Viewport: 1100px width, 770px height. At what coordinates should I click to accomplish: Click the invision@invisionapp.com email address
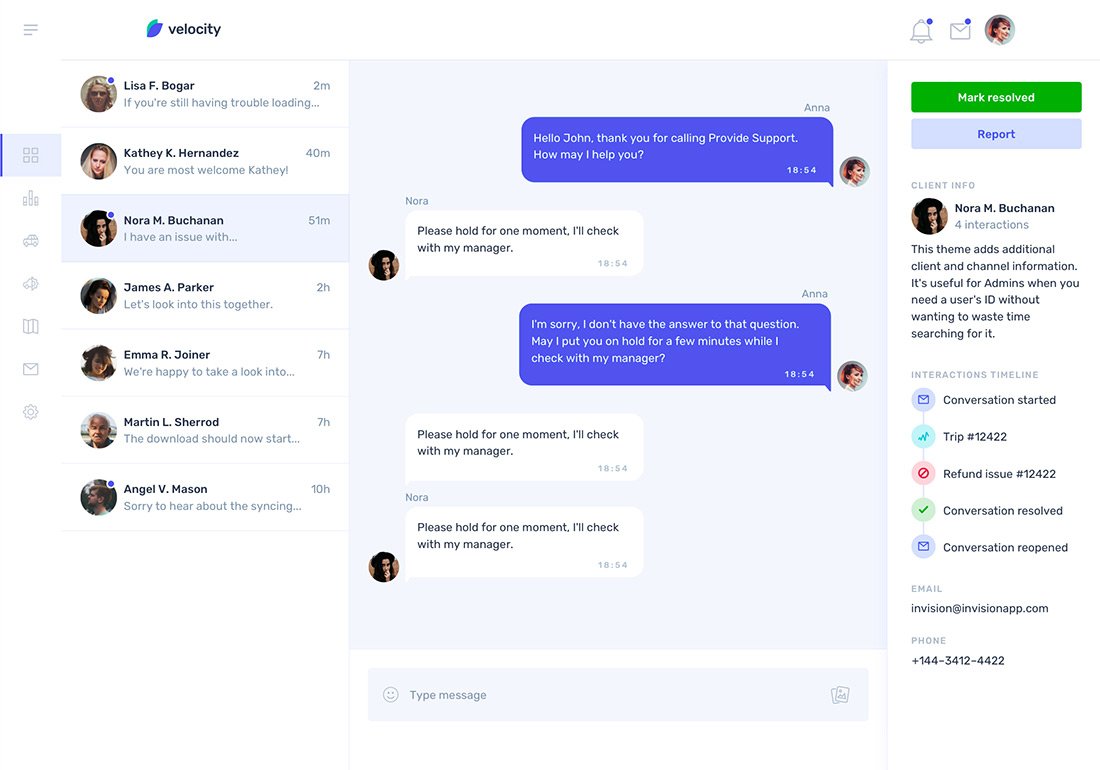click(x=979, y=608)
